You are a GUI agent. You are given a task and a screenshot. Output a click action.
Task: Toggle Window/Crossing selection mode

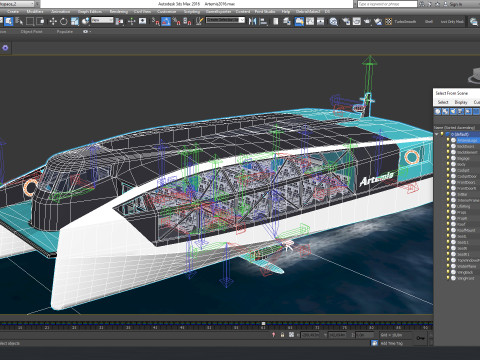point(40,21)
